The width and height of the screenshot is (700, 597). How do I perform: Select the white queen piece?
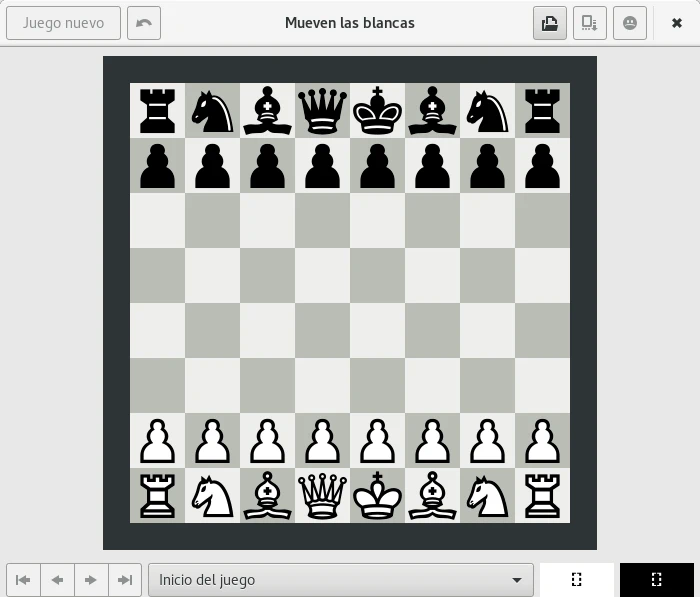(x=322, y=496)
